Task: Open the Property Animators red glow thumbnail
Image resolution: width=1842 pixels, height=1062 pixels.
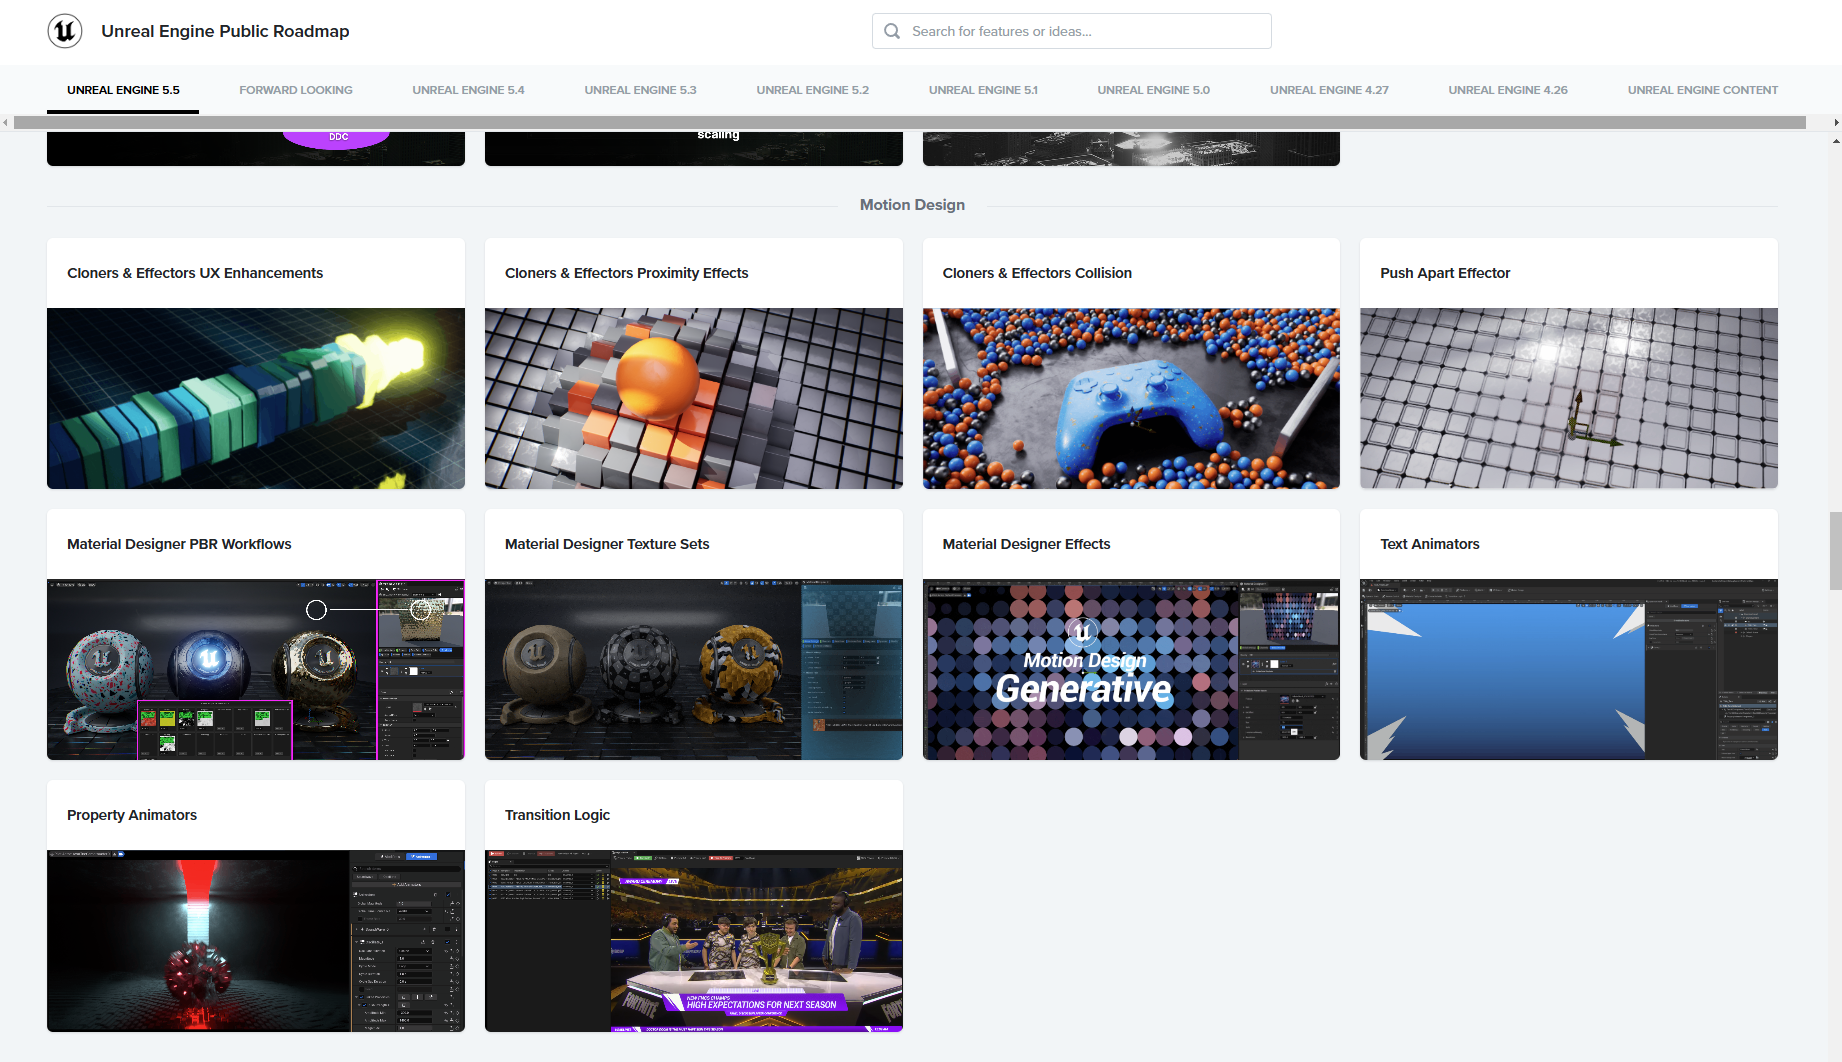Action: click(x=256, y=941)
